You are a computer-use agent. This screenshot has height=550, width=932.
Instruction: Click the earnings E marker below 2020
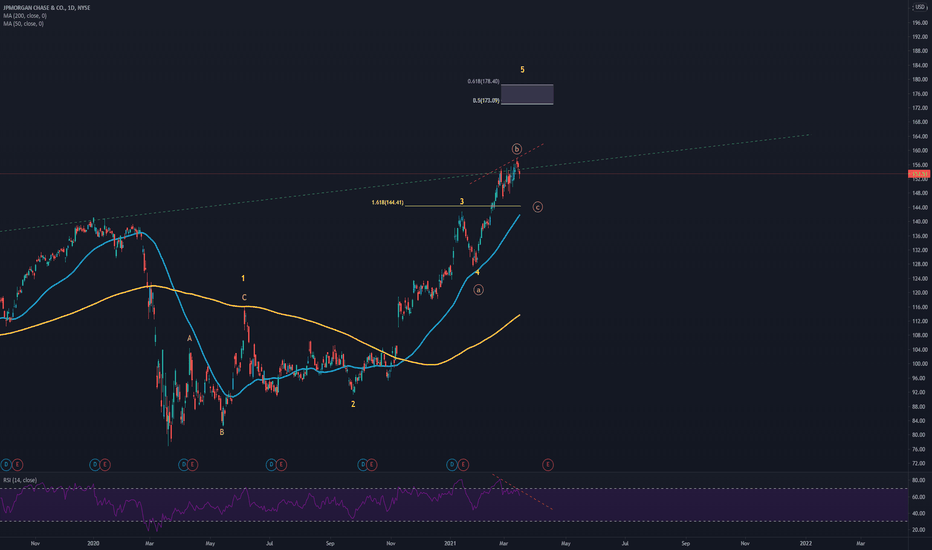105,464
